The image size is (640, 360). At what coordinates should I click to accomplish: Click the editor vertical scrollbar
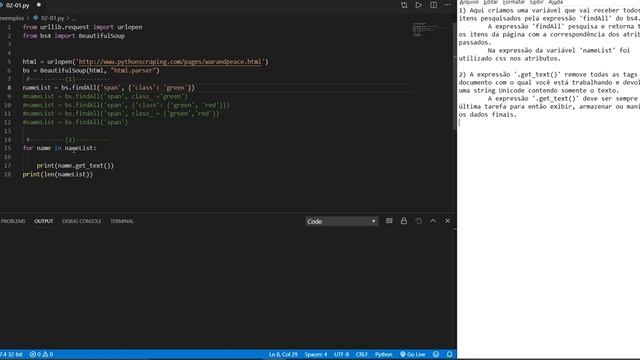click(x=454, y=76)
